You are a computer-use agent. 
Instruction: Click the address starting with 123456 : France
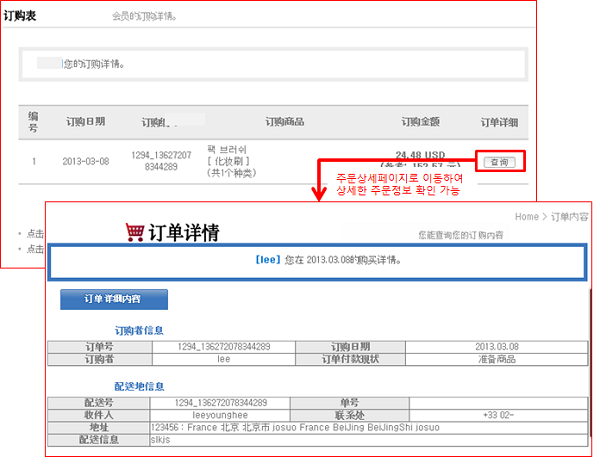(x=295, y=427)
